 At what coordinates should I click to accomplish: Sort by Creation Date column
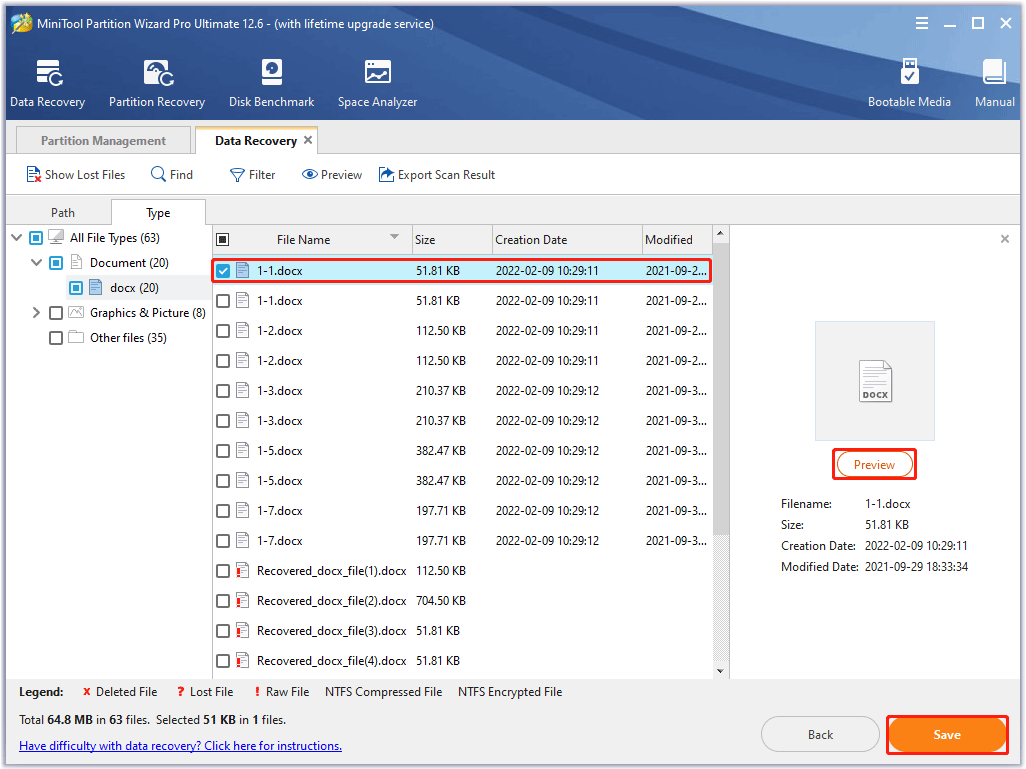[567, 240]
